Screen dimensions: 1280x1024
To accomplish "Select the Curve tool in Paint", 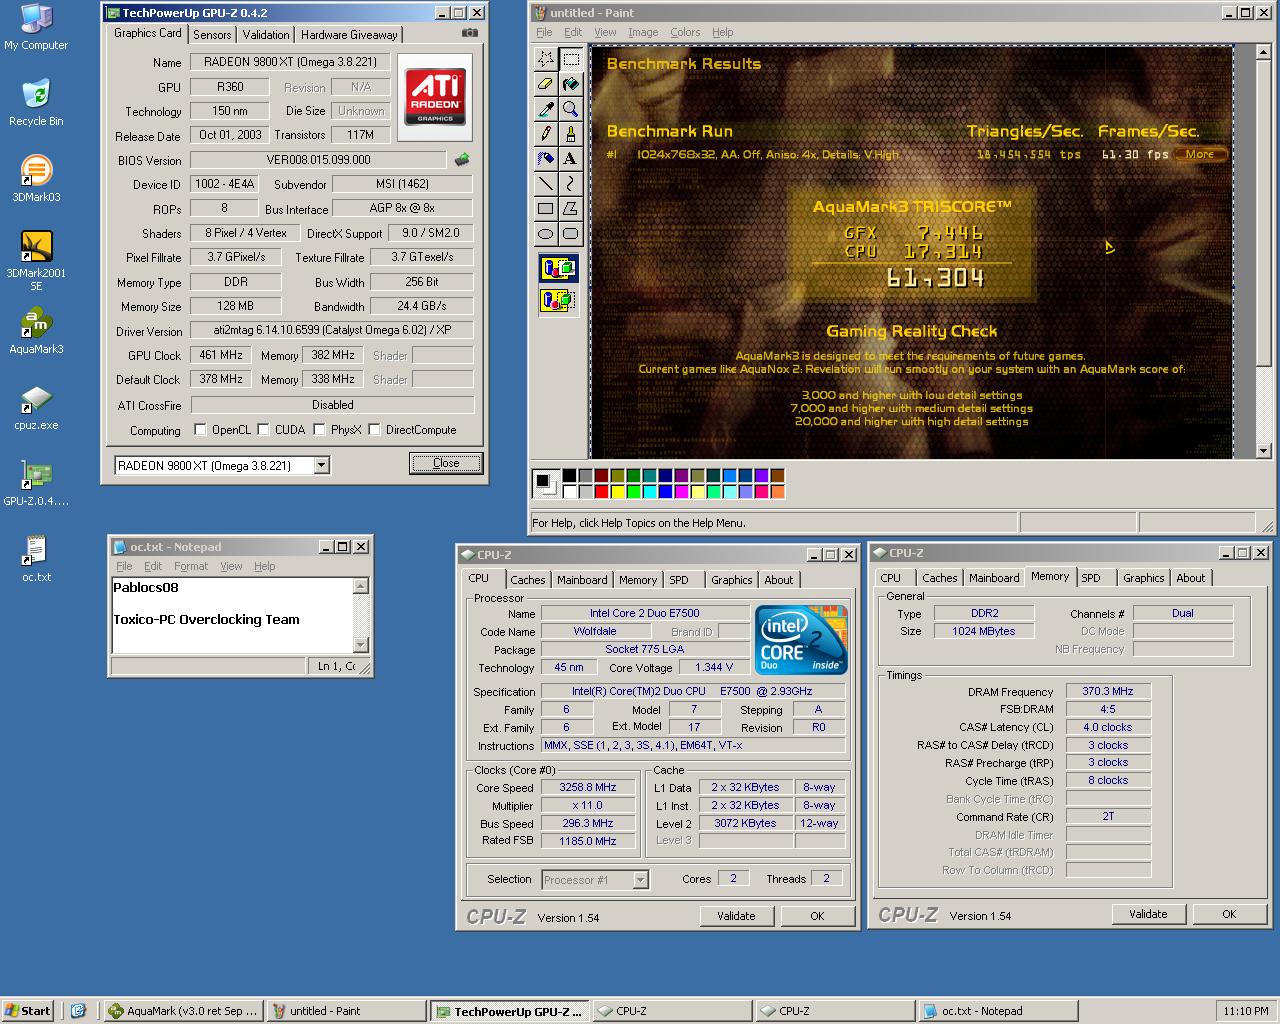I will click(x=570, y=184).
